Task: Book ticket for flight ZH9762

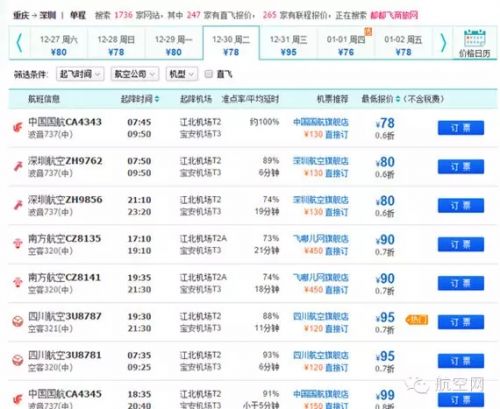Action: (x=461, y=167)
